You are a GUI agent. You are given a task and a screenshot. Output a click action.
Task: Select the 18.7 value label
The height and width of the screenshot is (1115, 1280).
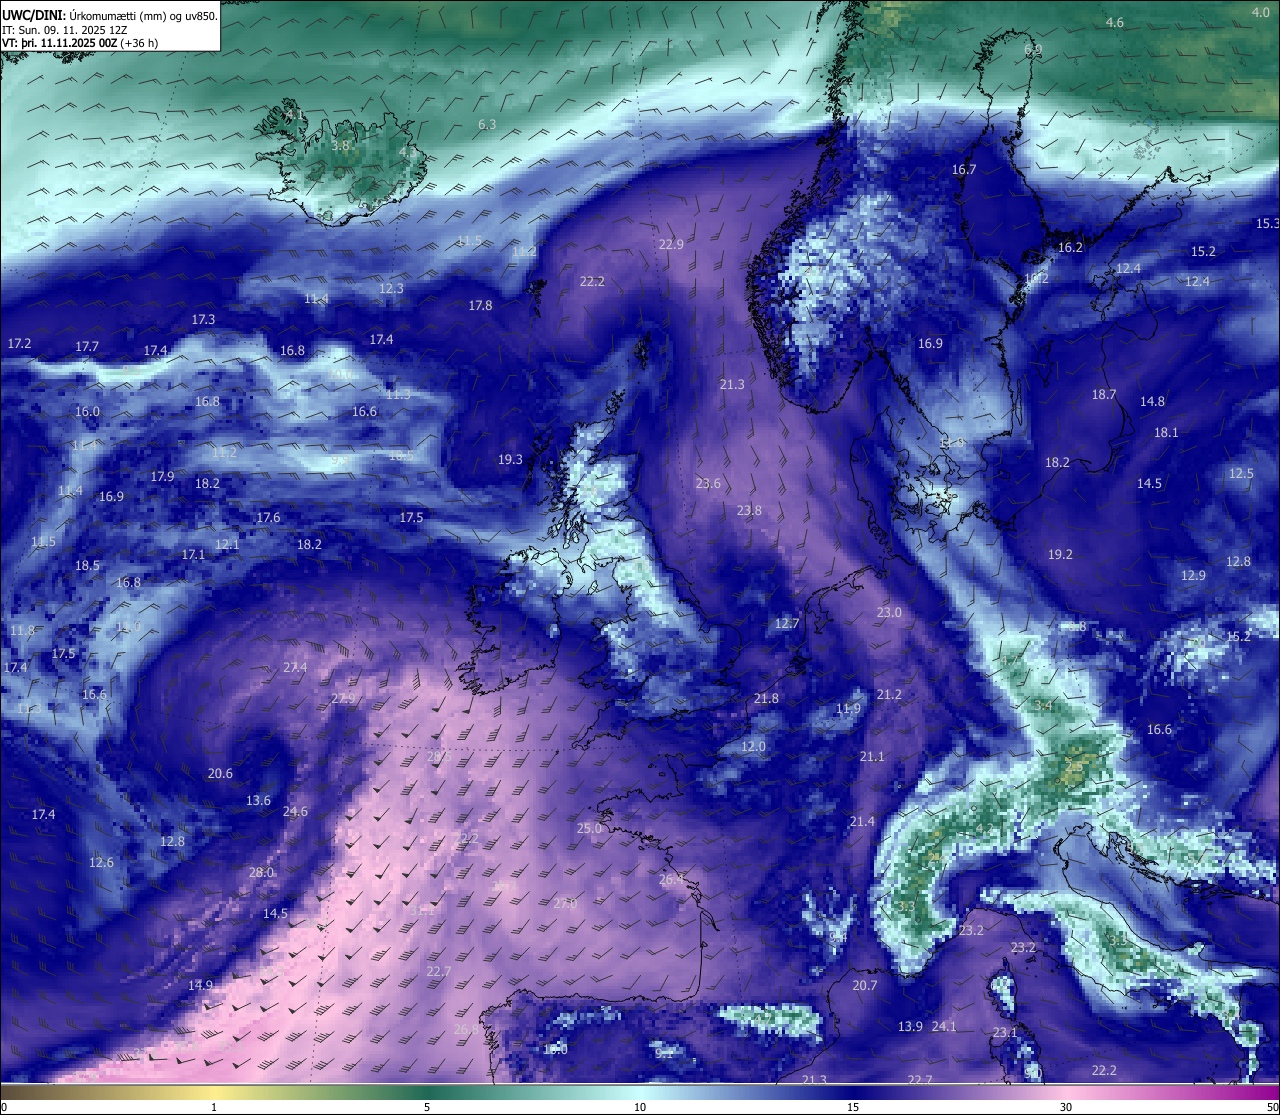(1104, 396)
